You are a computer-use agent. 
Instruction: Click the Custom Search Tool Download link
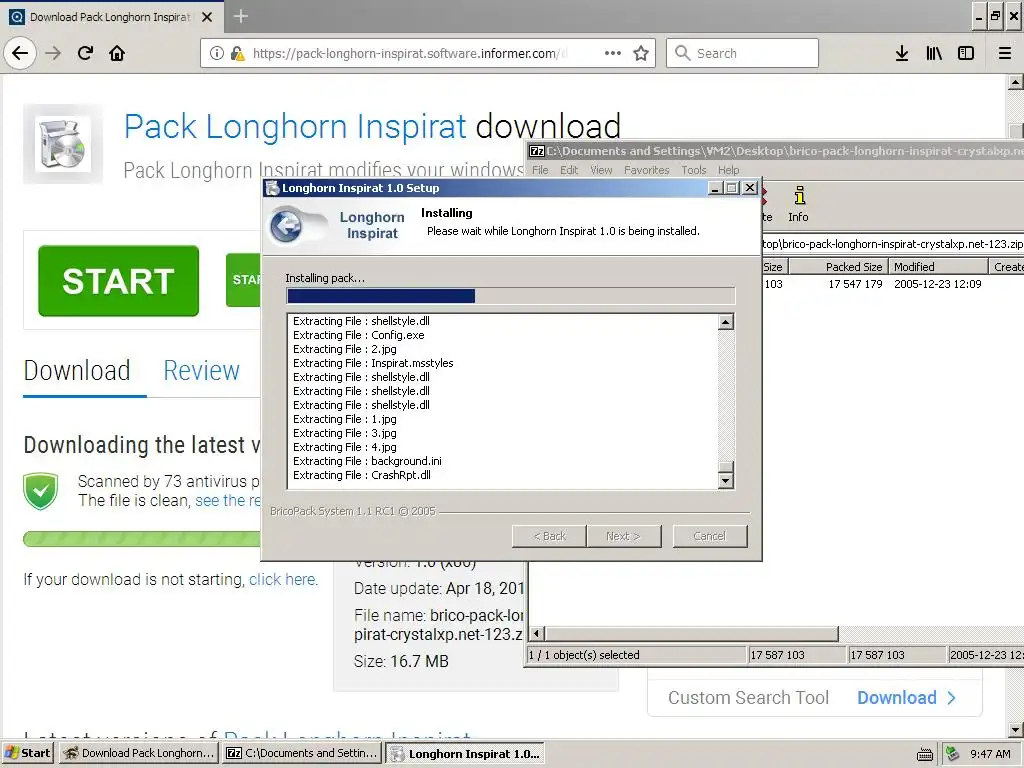[x=906, y=697]
